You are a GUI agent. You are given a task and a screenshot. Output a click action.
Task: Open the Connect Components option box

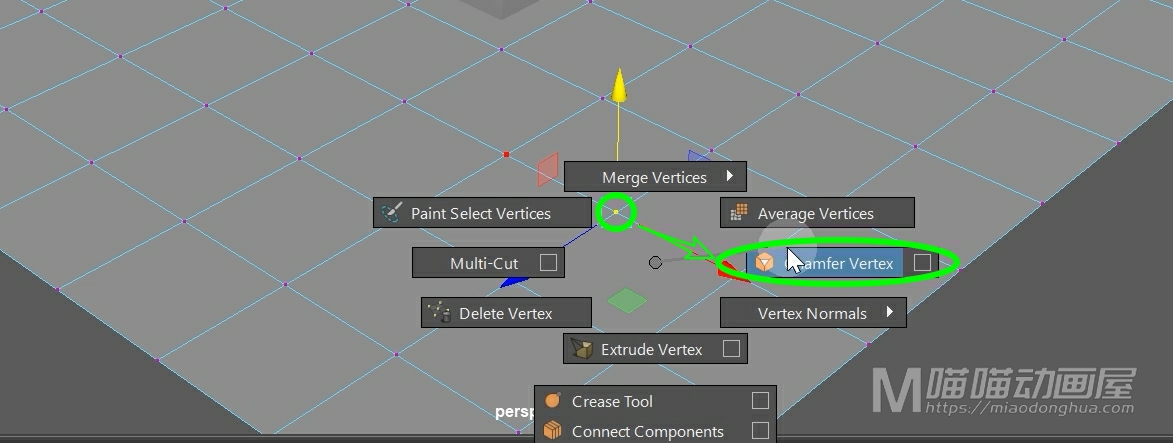tap(760, 431)
